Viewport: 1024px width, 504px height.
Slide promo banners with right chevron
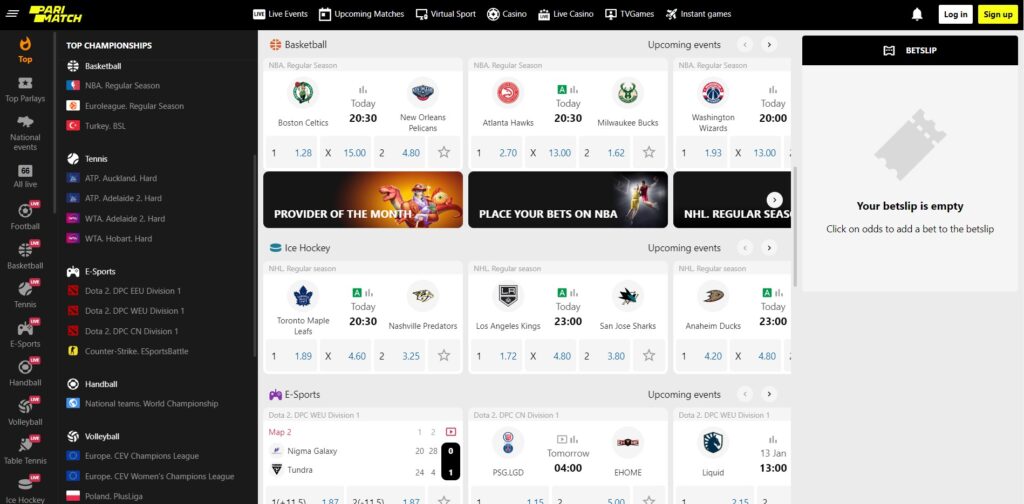(x=775, y=200)
